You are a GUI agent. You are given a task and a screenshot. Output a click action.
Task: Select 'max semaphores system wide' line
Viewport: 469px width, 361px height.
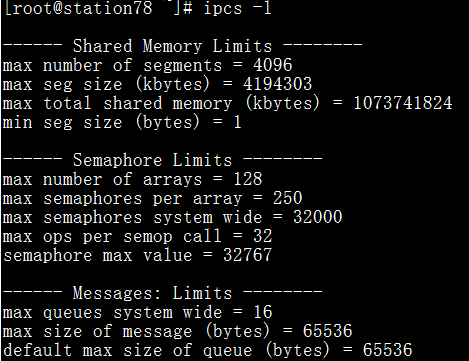(172, 217)
